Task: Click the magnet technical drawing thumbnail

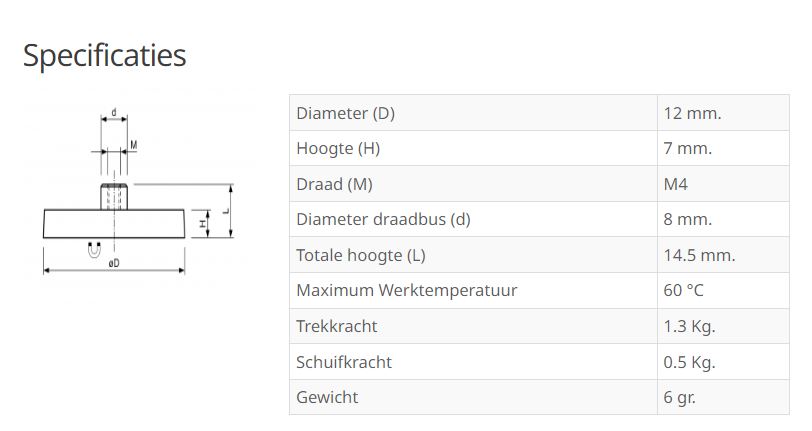Action: [137, 189]
